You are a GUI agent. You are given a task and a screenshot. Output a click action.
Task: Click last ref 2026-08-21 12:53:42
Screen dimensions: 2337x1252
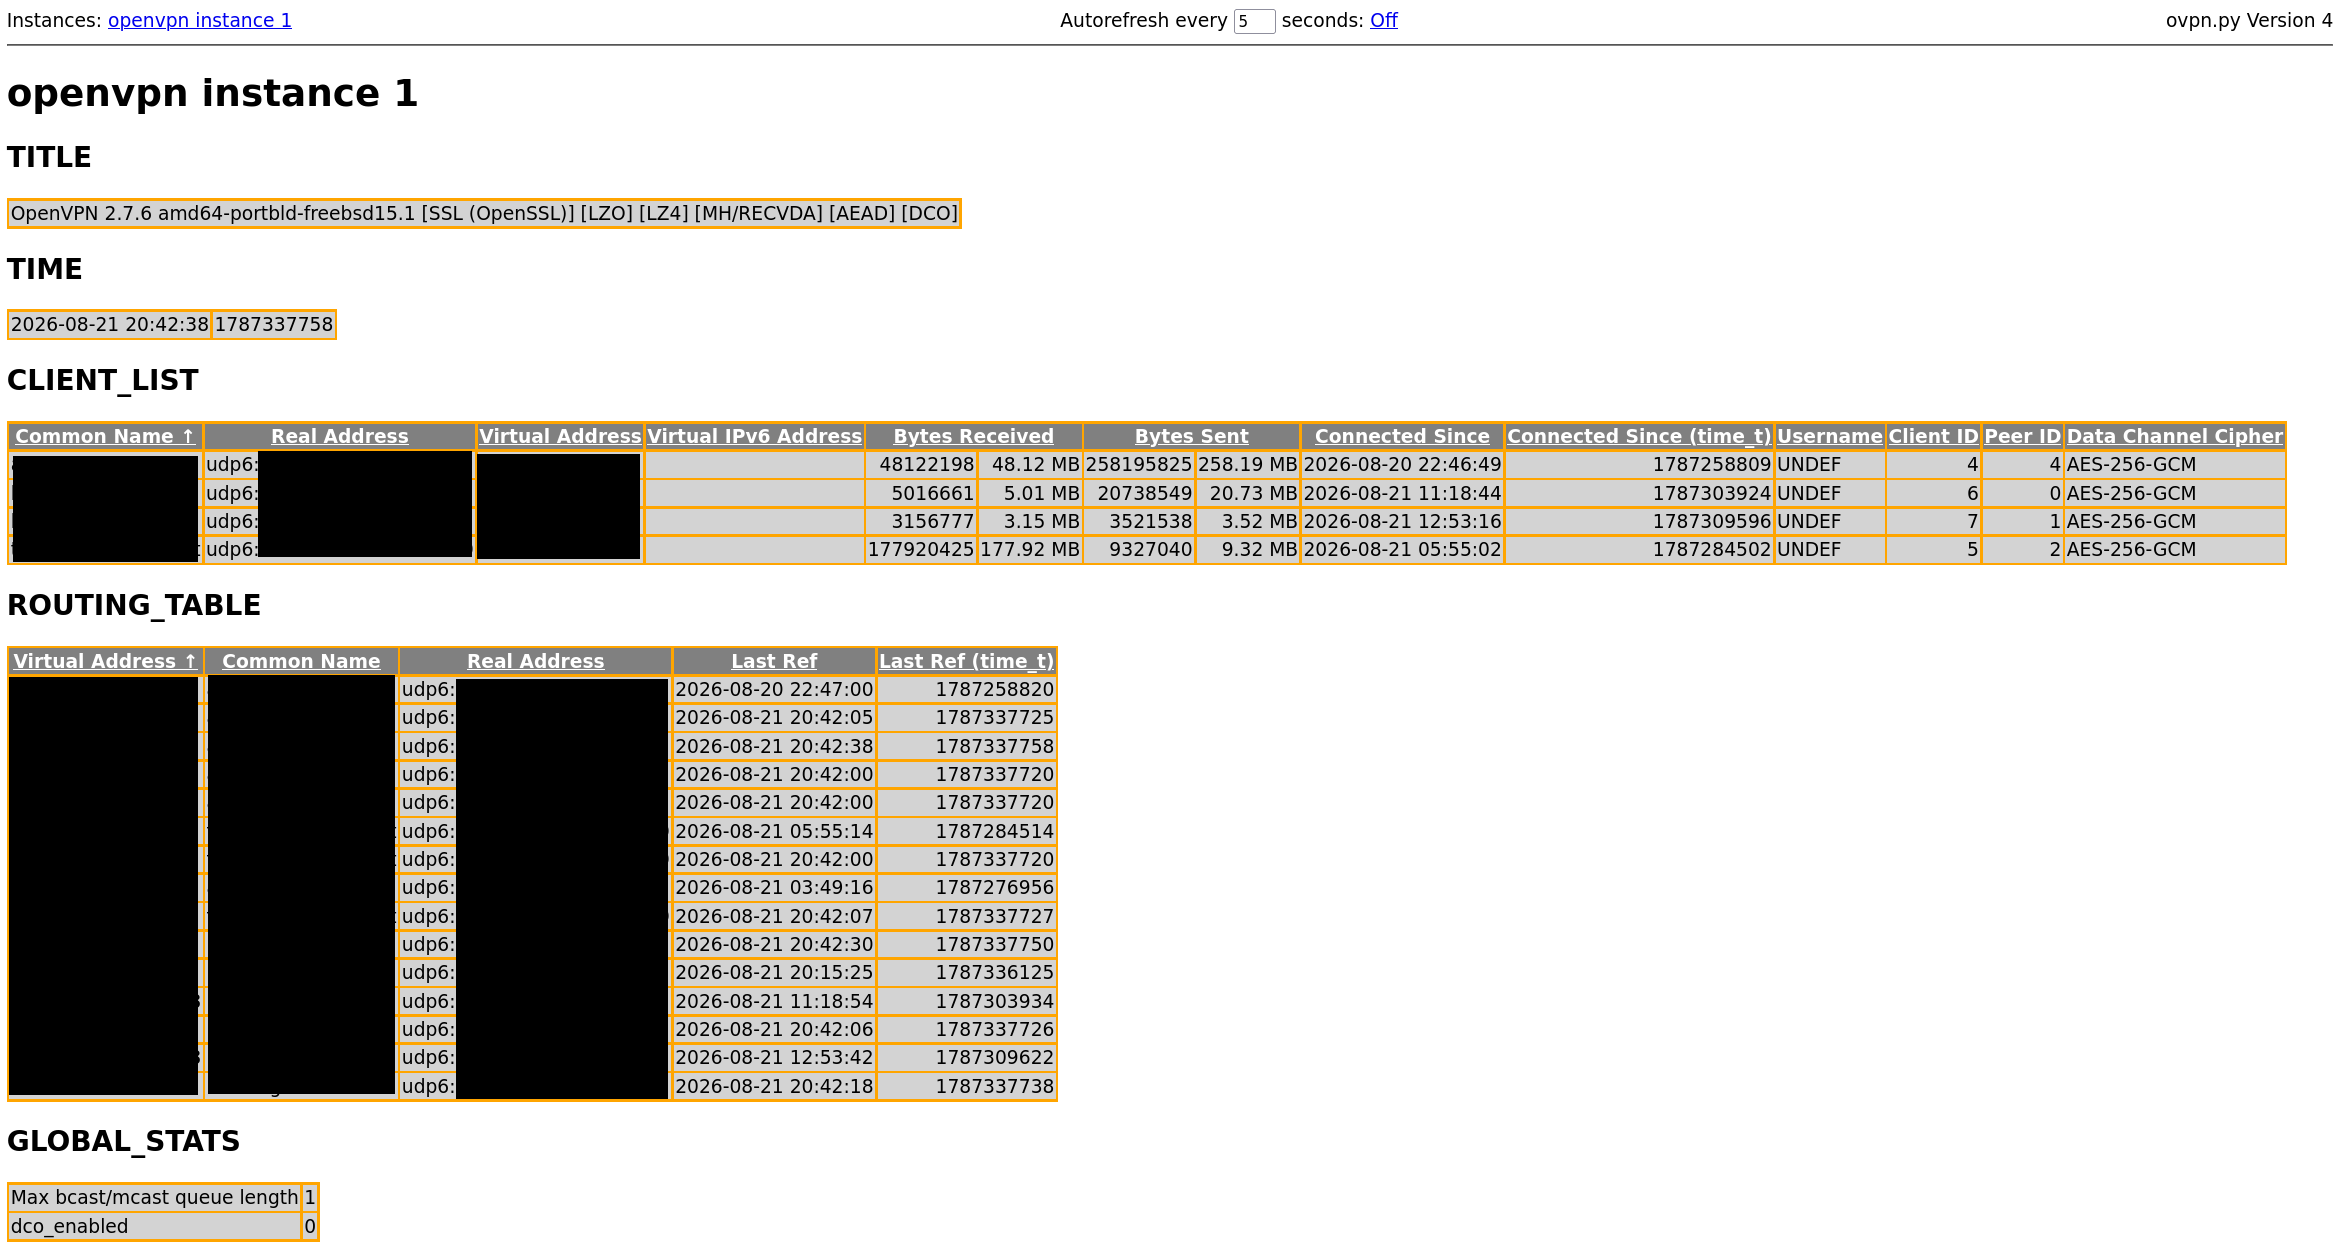pos(774,1058)
